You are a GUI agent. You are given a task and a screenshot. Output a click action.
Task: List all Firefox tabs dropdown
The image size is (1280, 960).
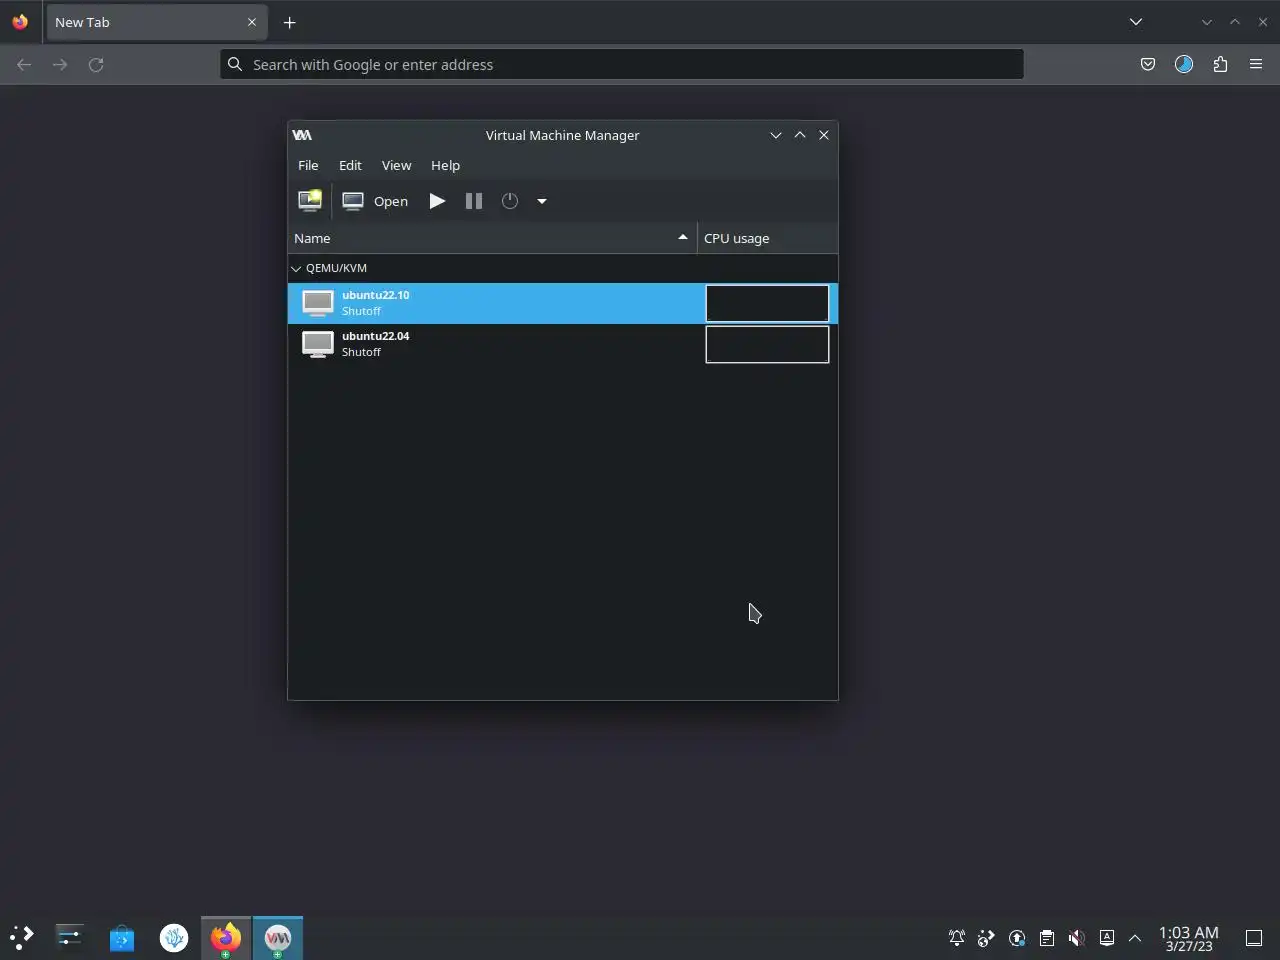point(1136,22)
